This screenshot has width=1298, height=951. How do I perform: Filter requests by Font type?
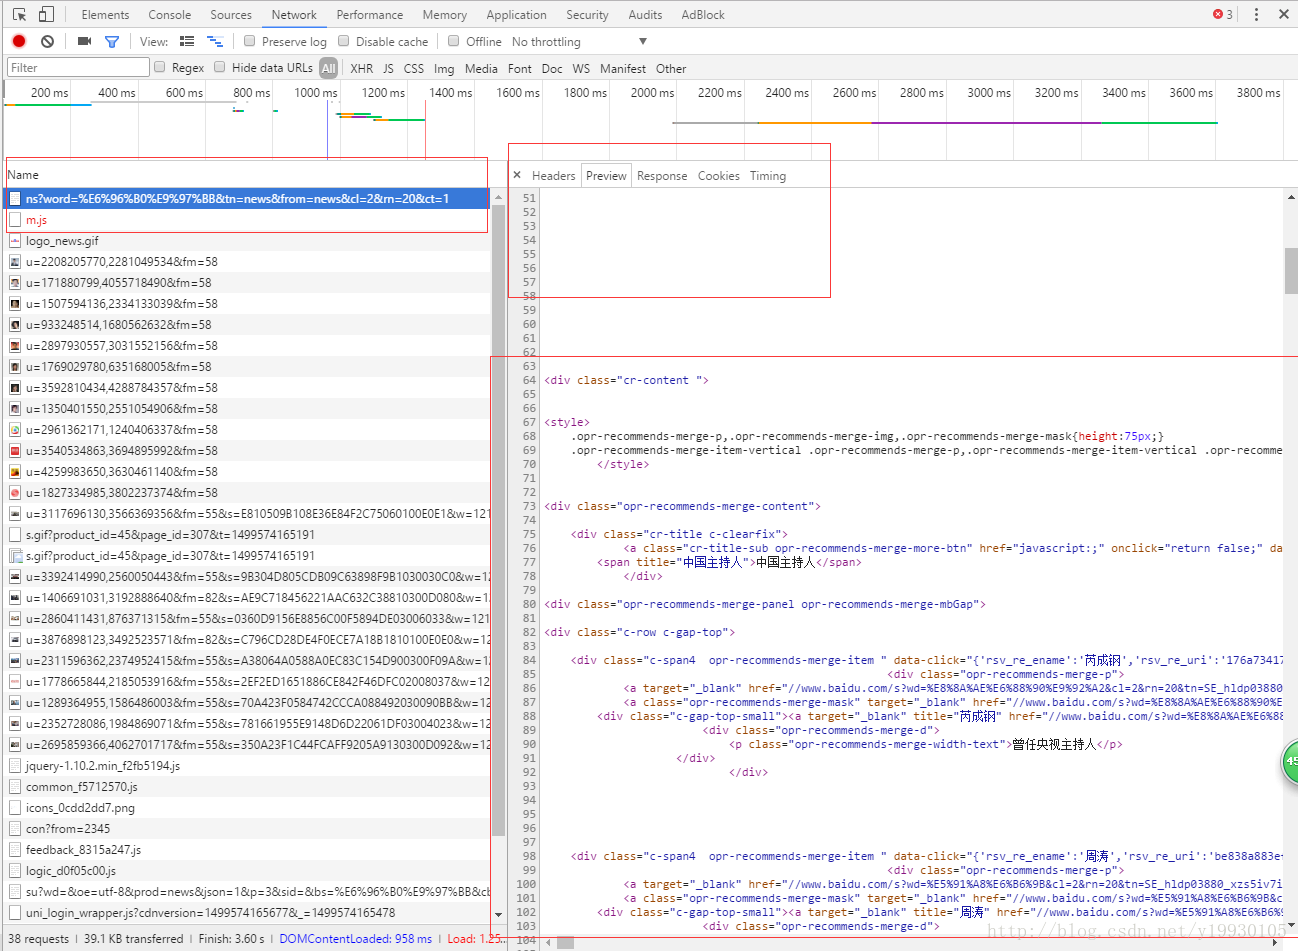520,68
